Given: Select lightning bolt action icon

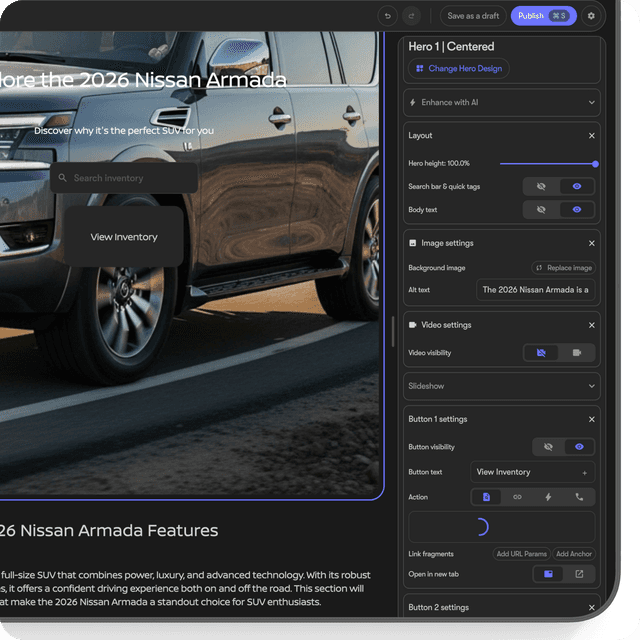Looking at the screenshot, I should click(x=548, y=497).
